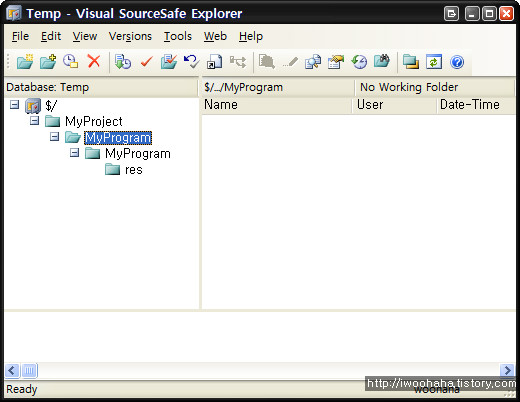Click the Check In toolbar icon
Viewport: 520px width, 402px height.
tap(169, 62)
